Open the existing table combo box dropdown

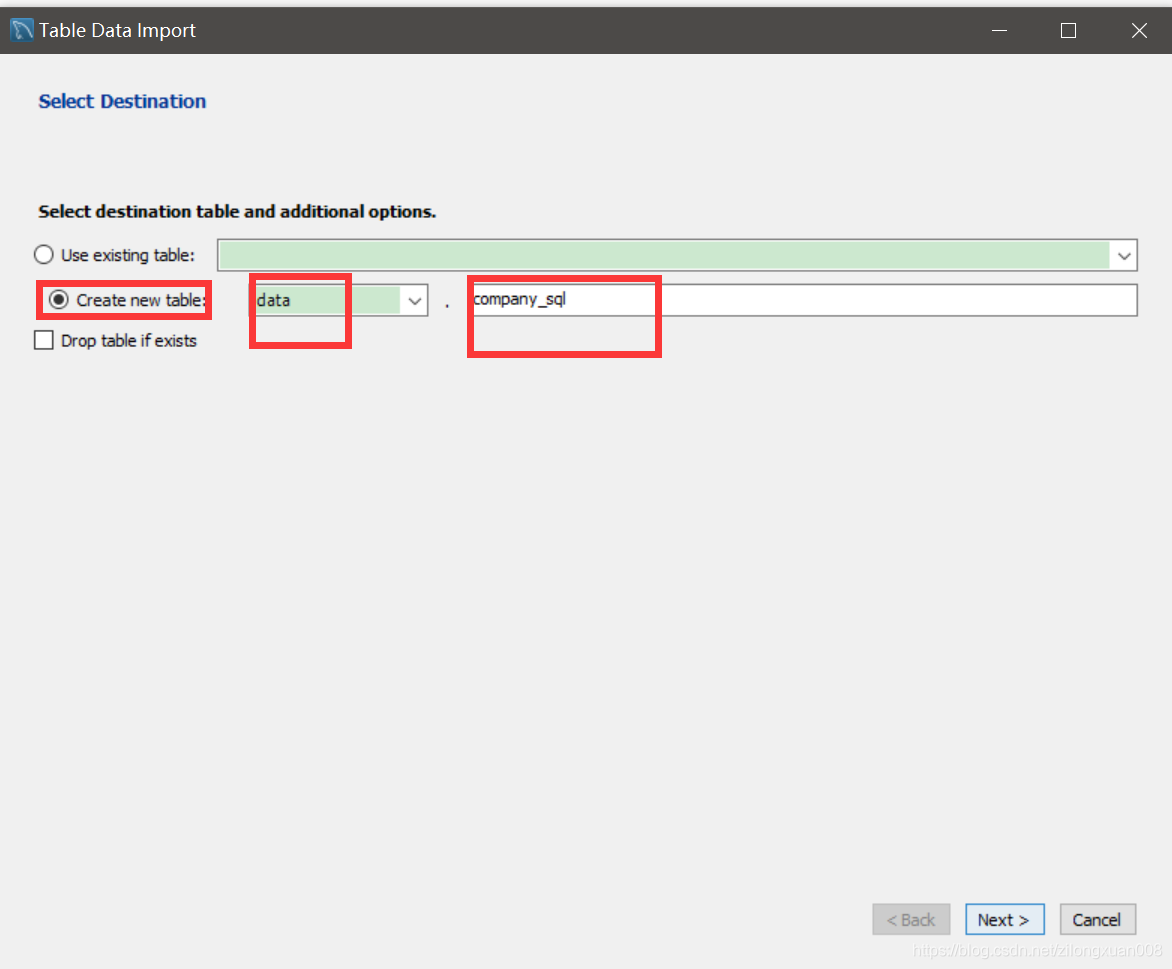1124,255
